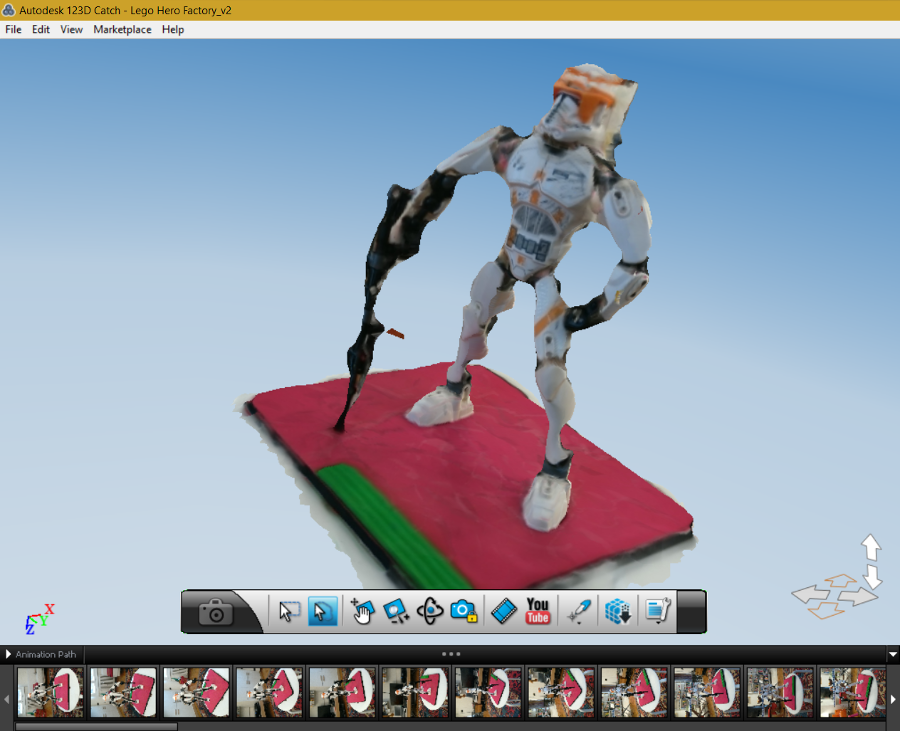Open the film strip animation tool
The image size is (900, 731).
[504, 611]
